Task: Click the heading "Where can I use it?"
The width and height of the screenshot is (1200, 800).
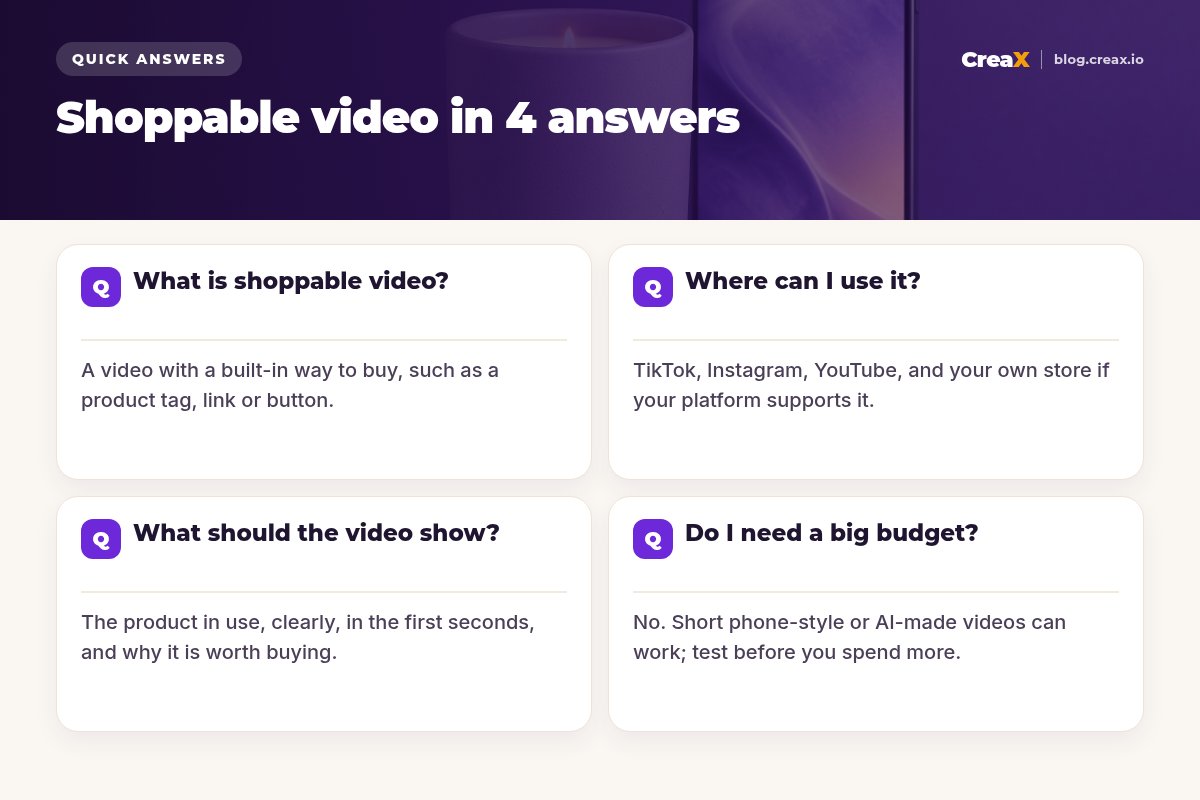Action: (x=803, y=281)
